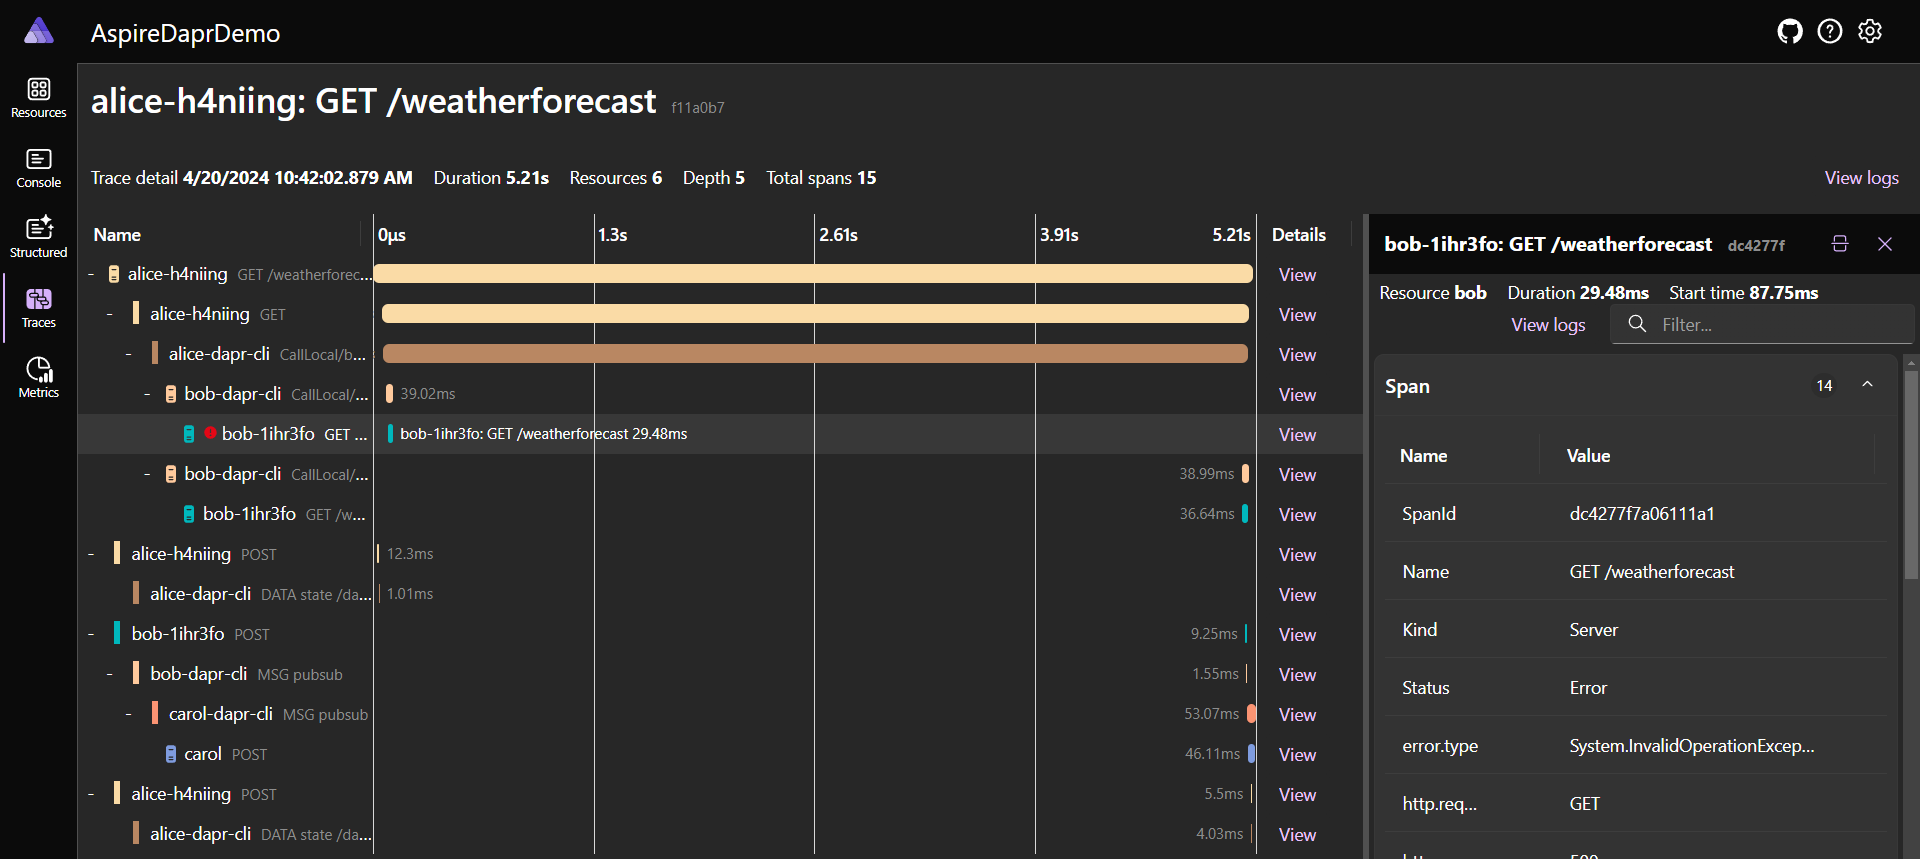Go to the Console logs page
The height and width of the screenshot is (859, 1920).
39,168
